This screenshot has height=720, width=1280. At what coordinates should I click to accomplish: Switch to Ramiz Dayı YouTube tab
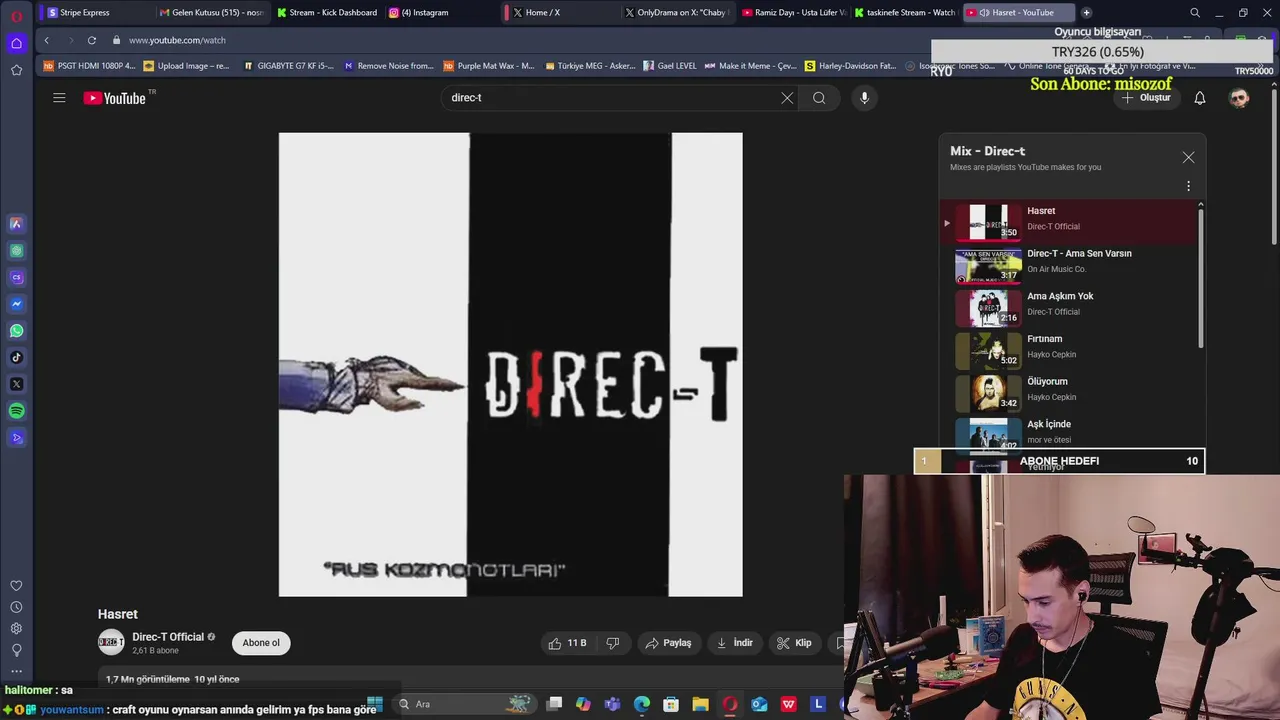point(793,12)
